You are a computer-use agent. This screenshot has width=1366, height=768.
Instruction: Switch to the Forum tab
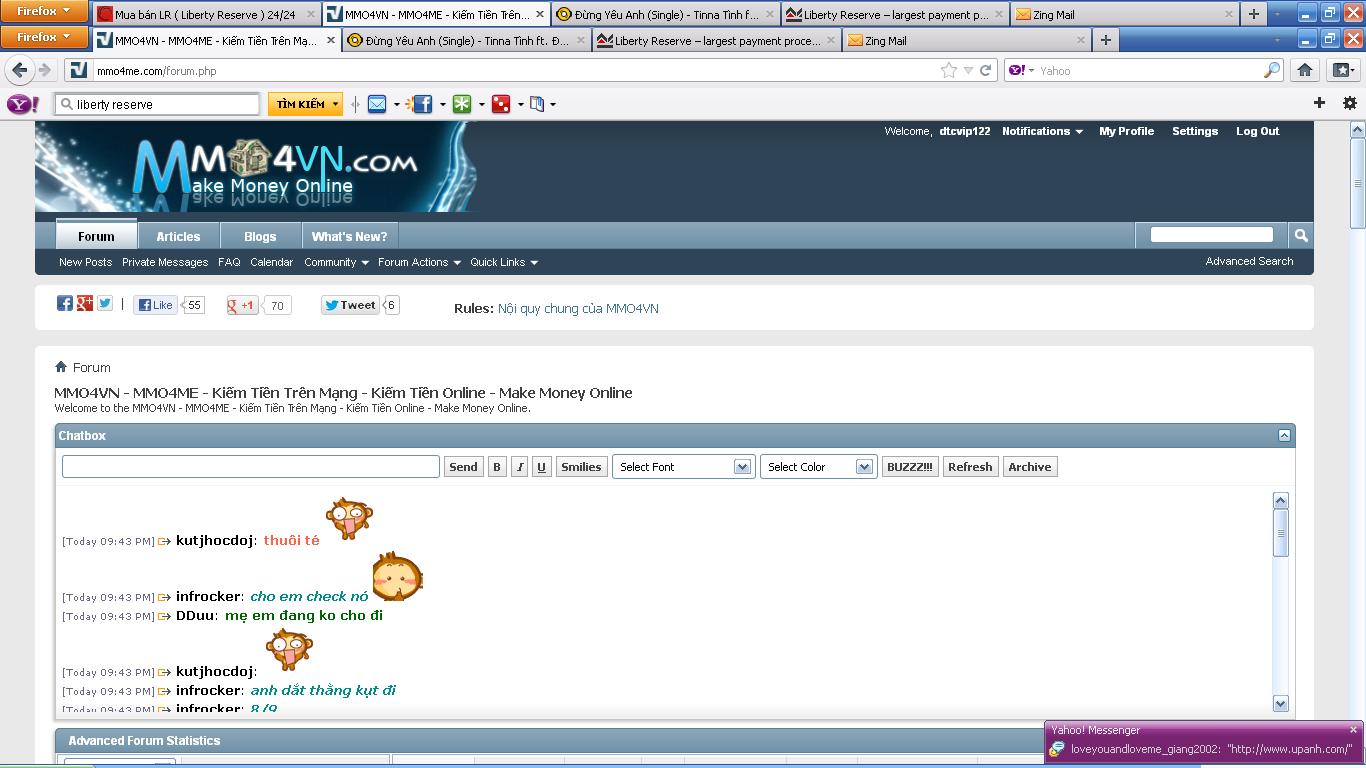coord(96,236)
